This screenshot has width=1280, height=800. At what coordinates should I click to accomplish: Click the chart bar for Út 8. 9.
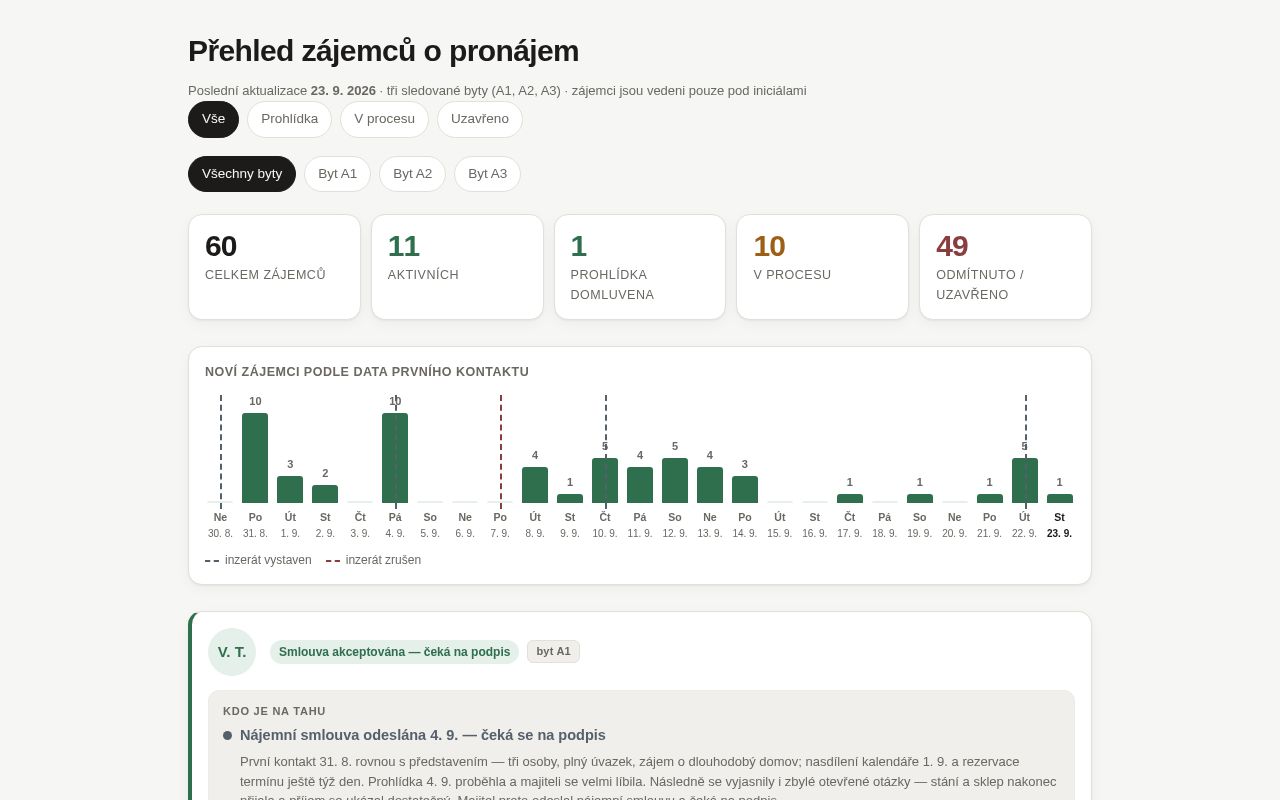pyautogui.click(x=535, y=485)
